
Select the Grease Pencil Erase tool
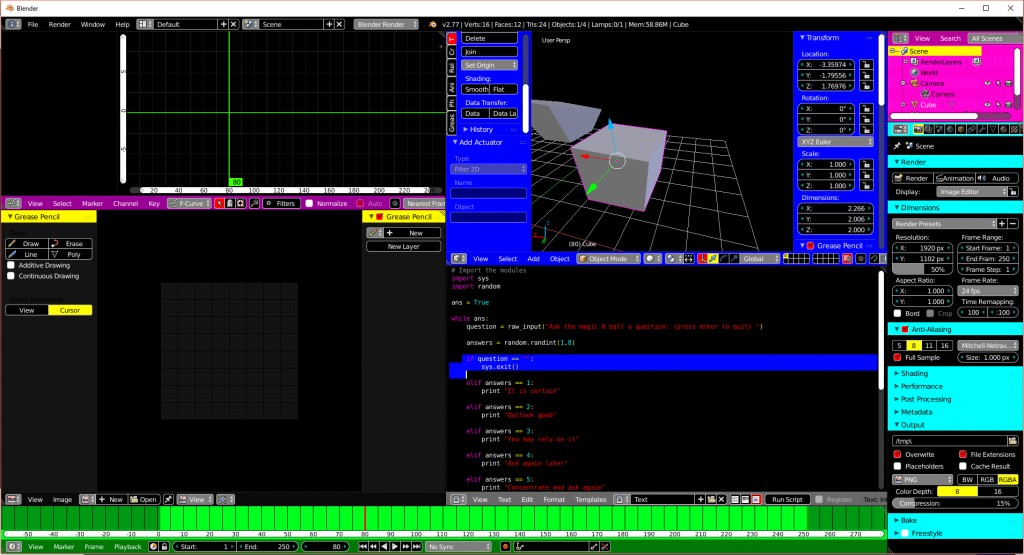pos(70,244)
